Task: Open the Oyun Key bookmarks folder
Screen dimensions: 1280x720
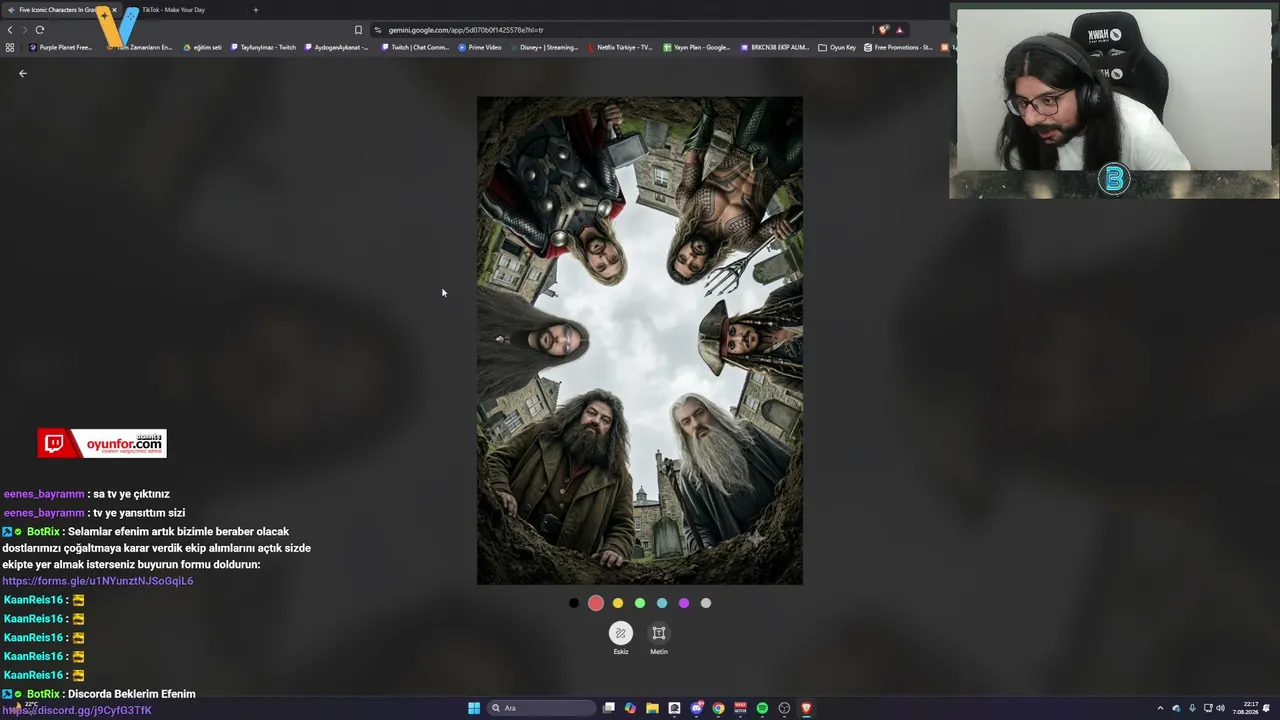Action: 837,47
